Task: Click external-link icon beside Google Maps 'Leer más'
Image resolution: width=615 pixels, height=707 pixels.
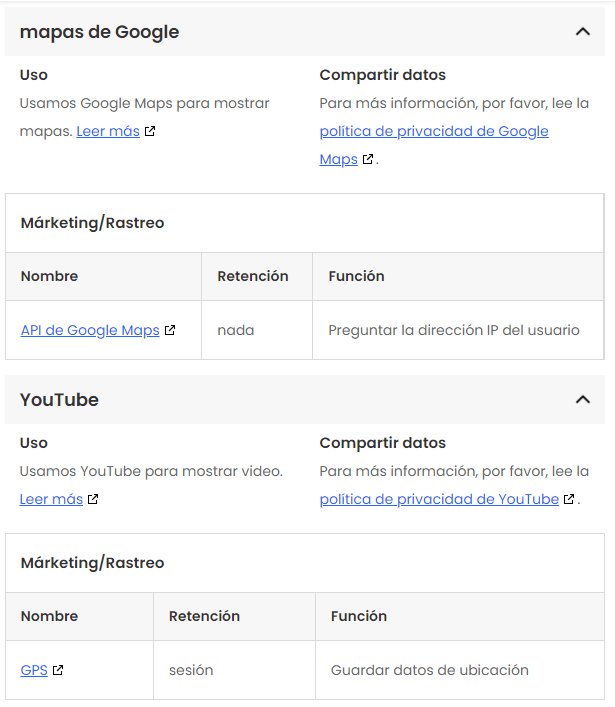Action: coord(150,131)
